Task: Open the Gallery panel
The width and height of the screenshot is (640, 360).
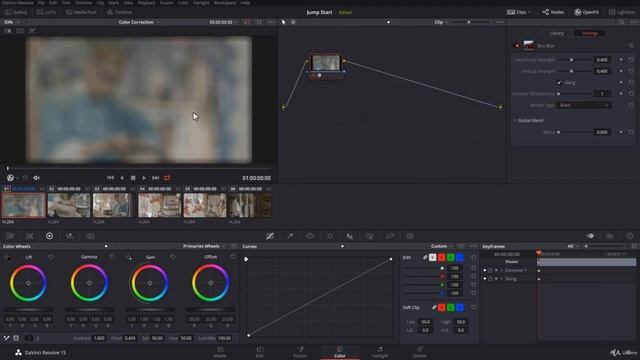Action: 16,12
